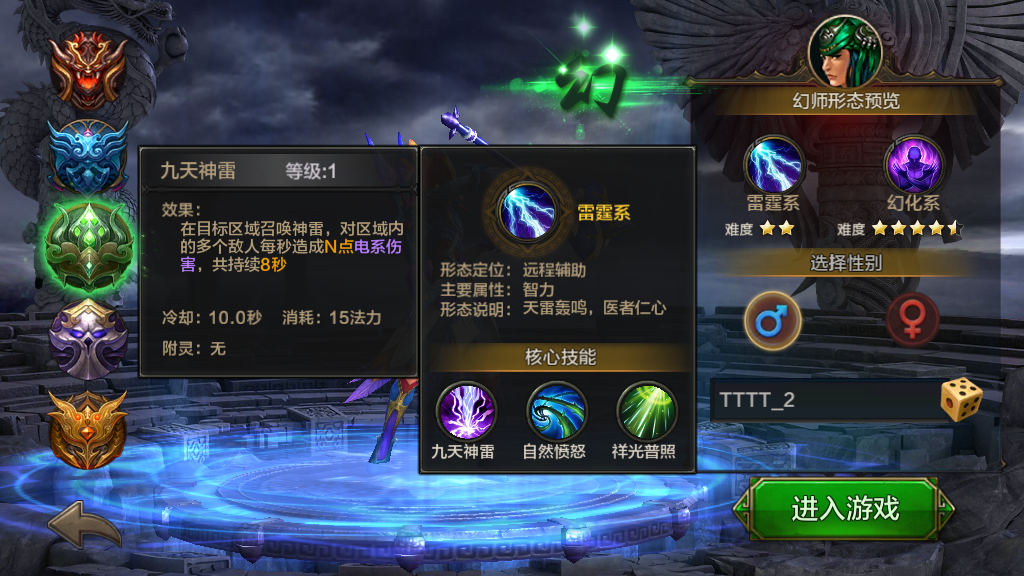Screen dimensions: 1024x576
Task: Select the glowing green mask class icon
Action: click(x=89, y=247)
